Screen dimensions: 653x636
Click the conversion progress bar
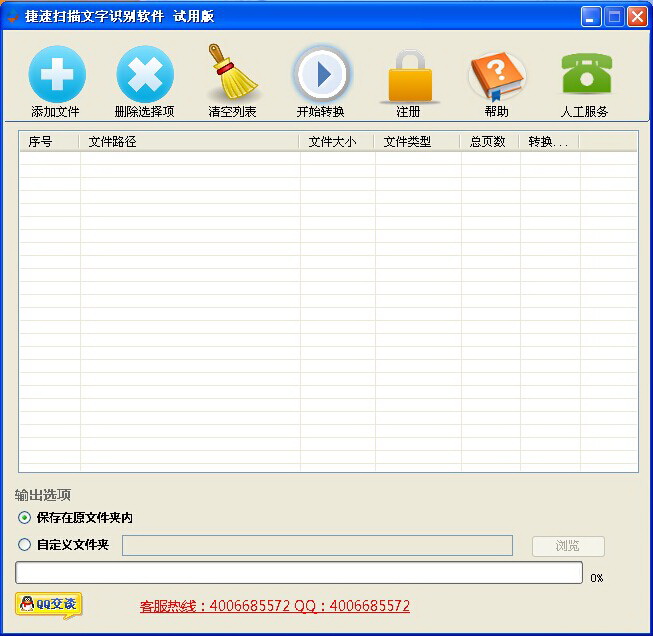pyautogui.click(x=299, y=573)
